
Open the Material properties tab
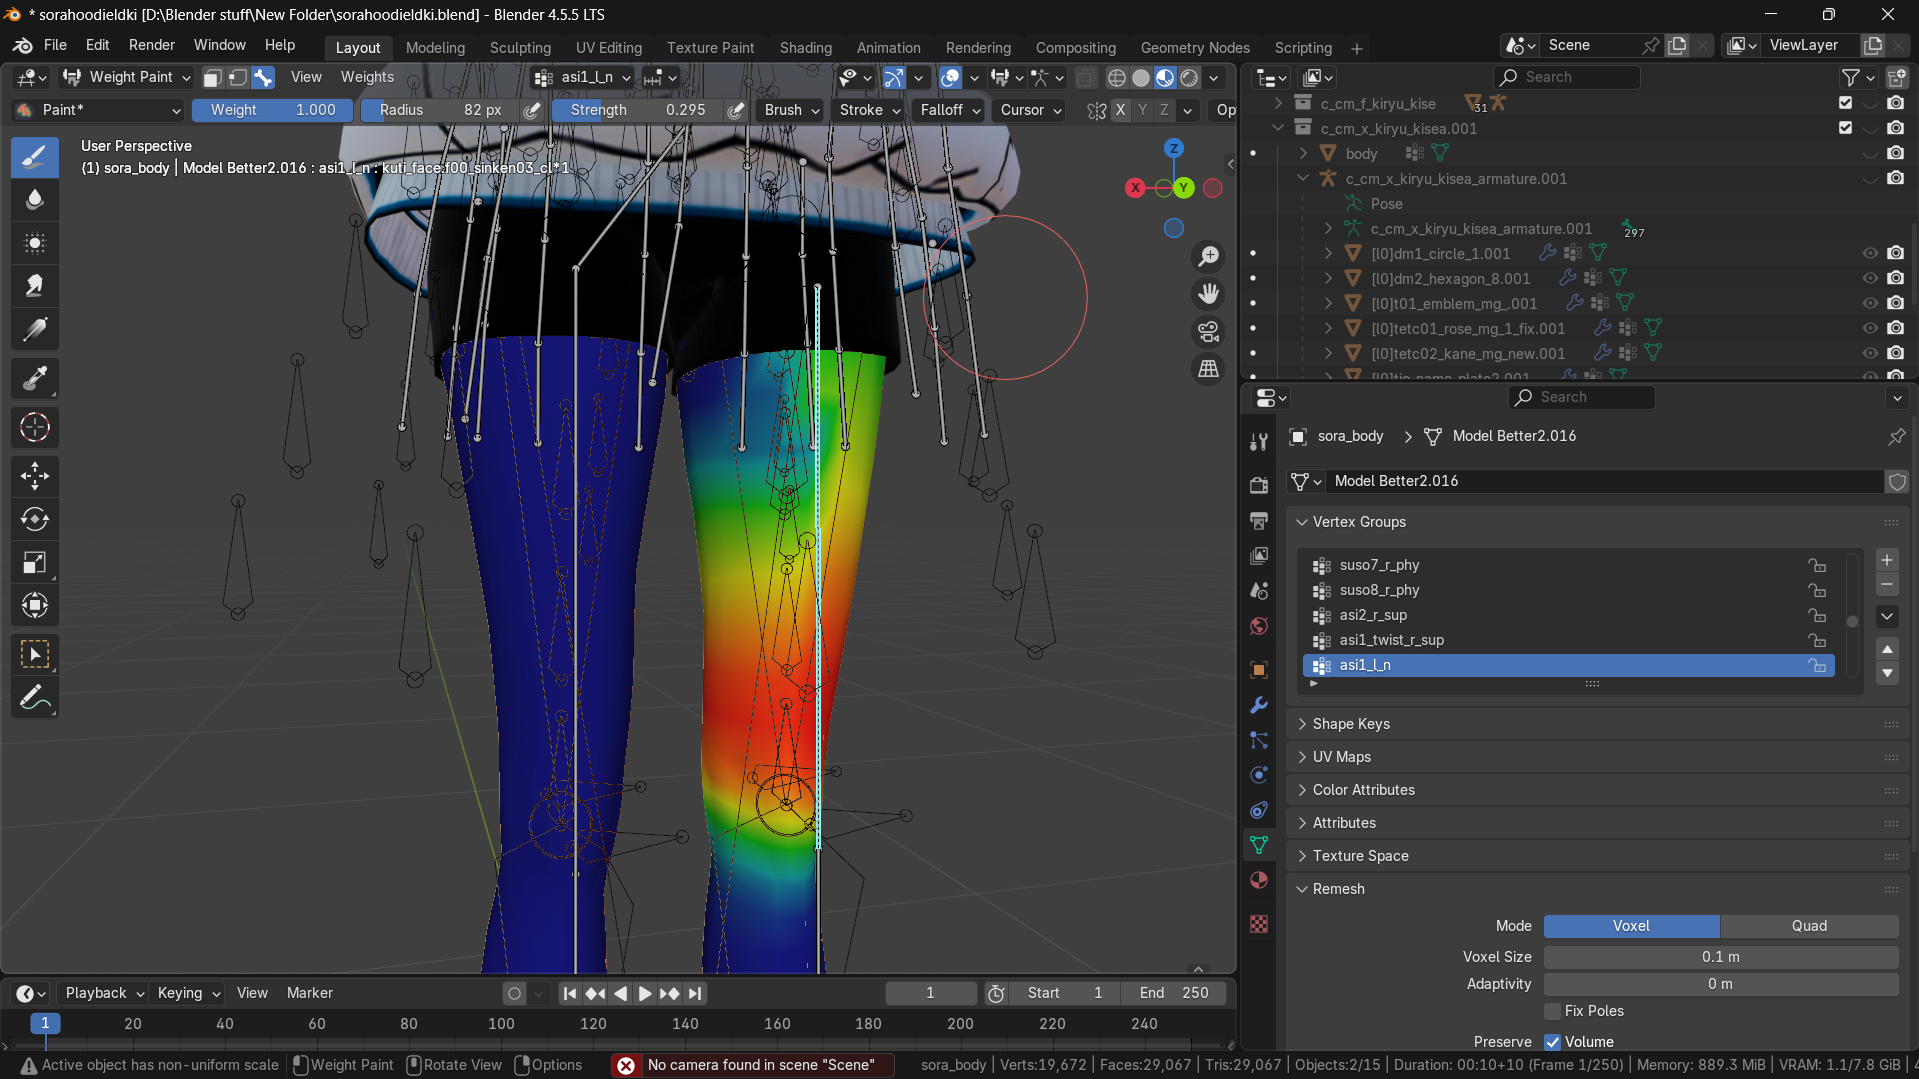[1259, 880]
